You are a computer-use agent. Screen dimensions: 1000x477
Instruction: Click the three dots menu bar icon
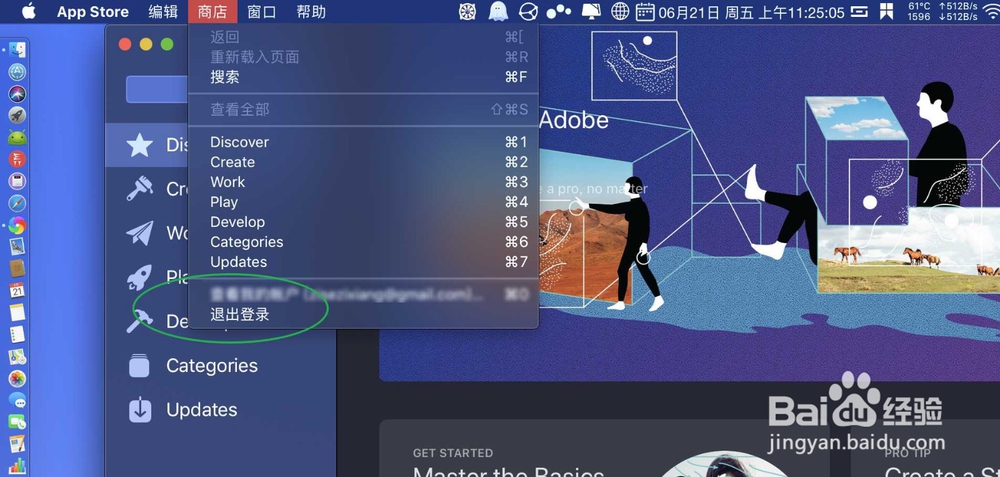coord(559,11)
